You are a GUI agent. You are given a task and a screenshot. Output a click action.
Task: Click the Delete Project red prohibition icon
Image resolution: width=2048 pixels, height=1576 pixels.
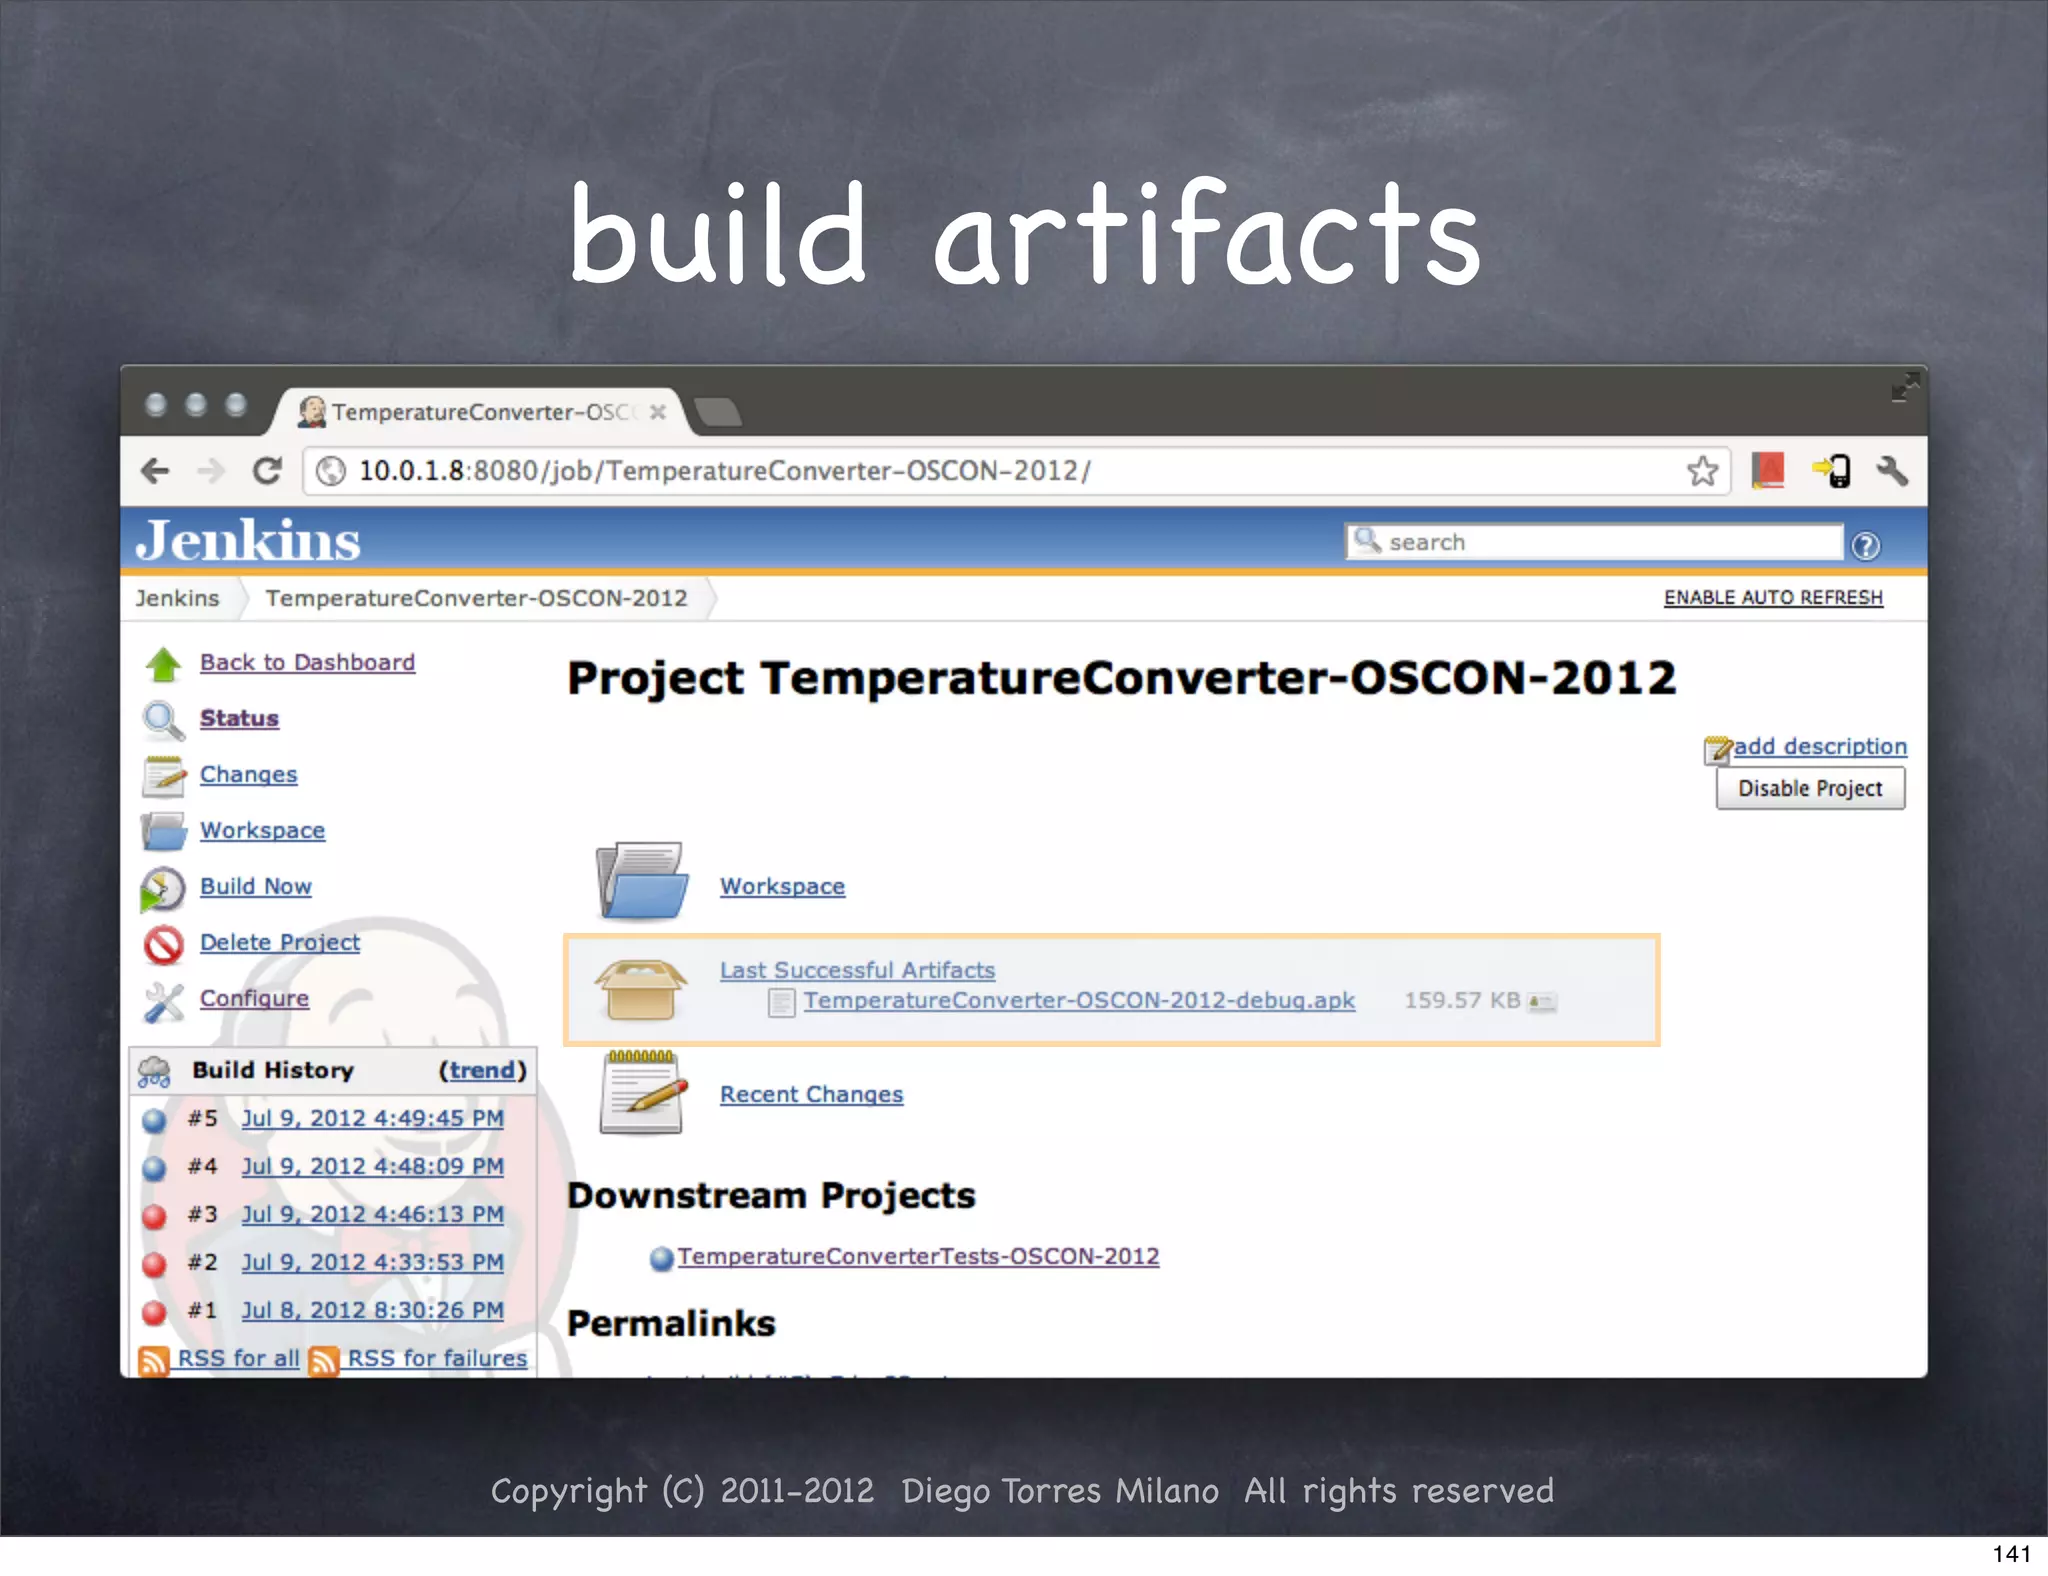[x=163, y=944]
